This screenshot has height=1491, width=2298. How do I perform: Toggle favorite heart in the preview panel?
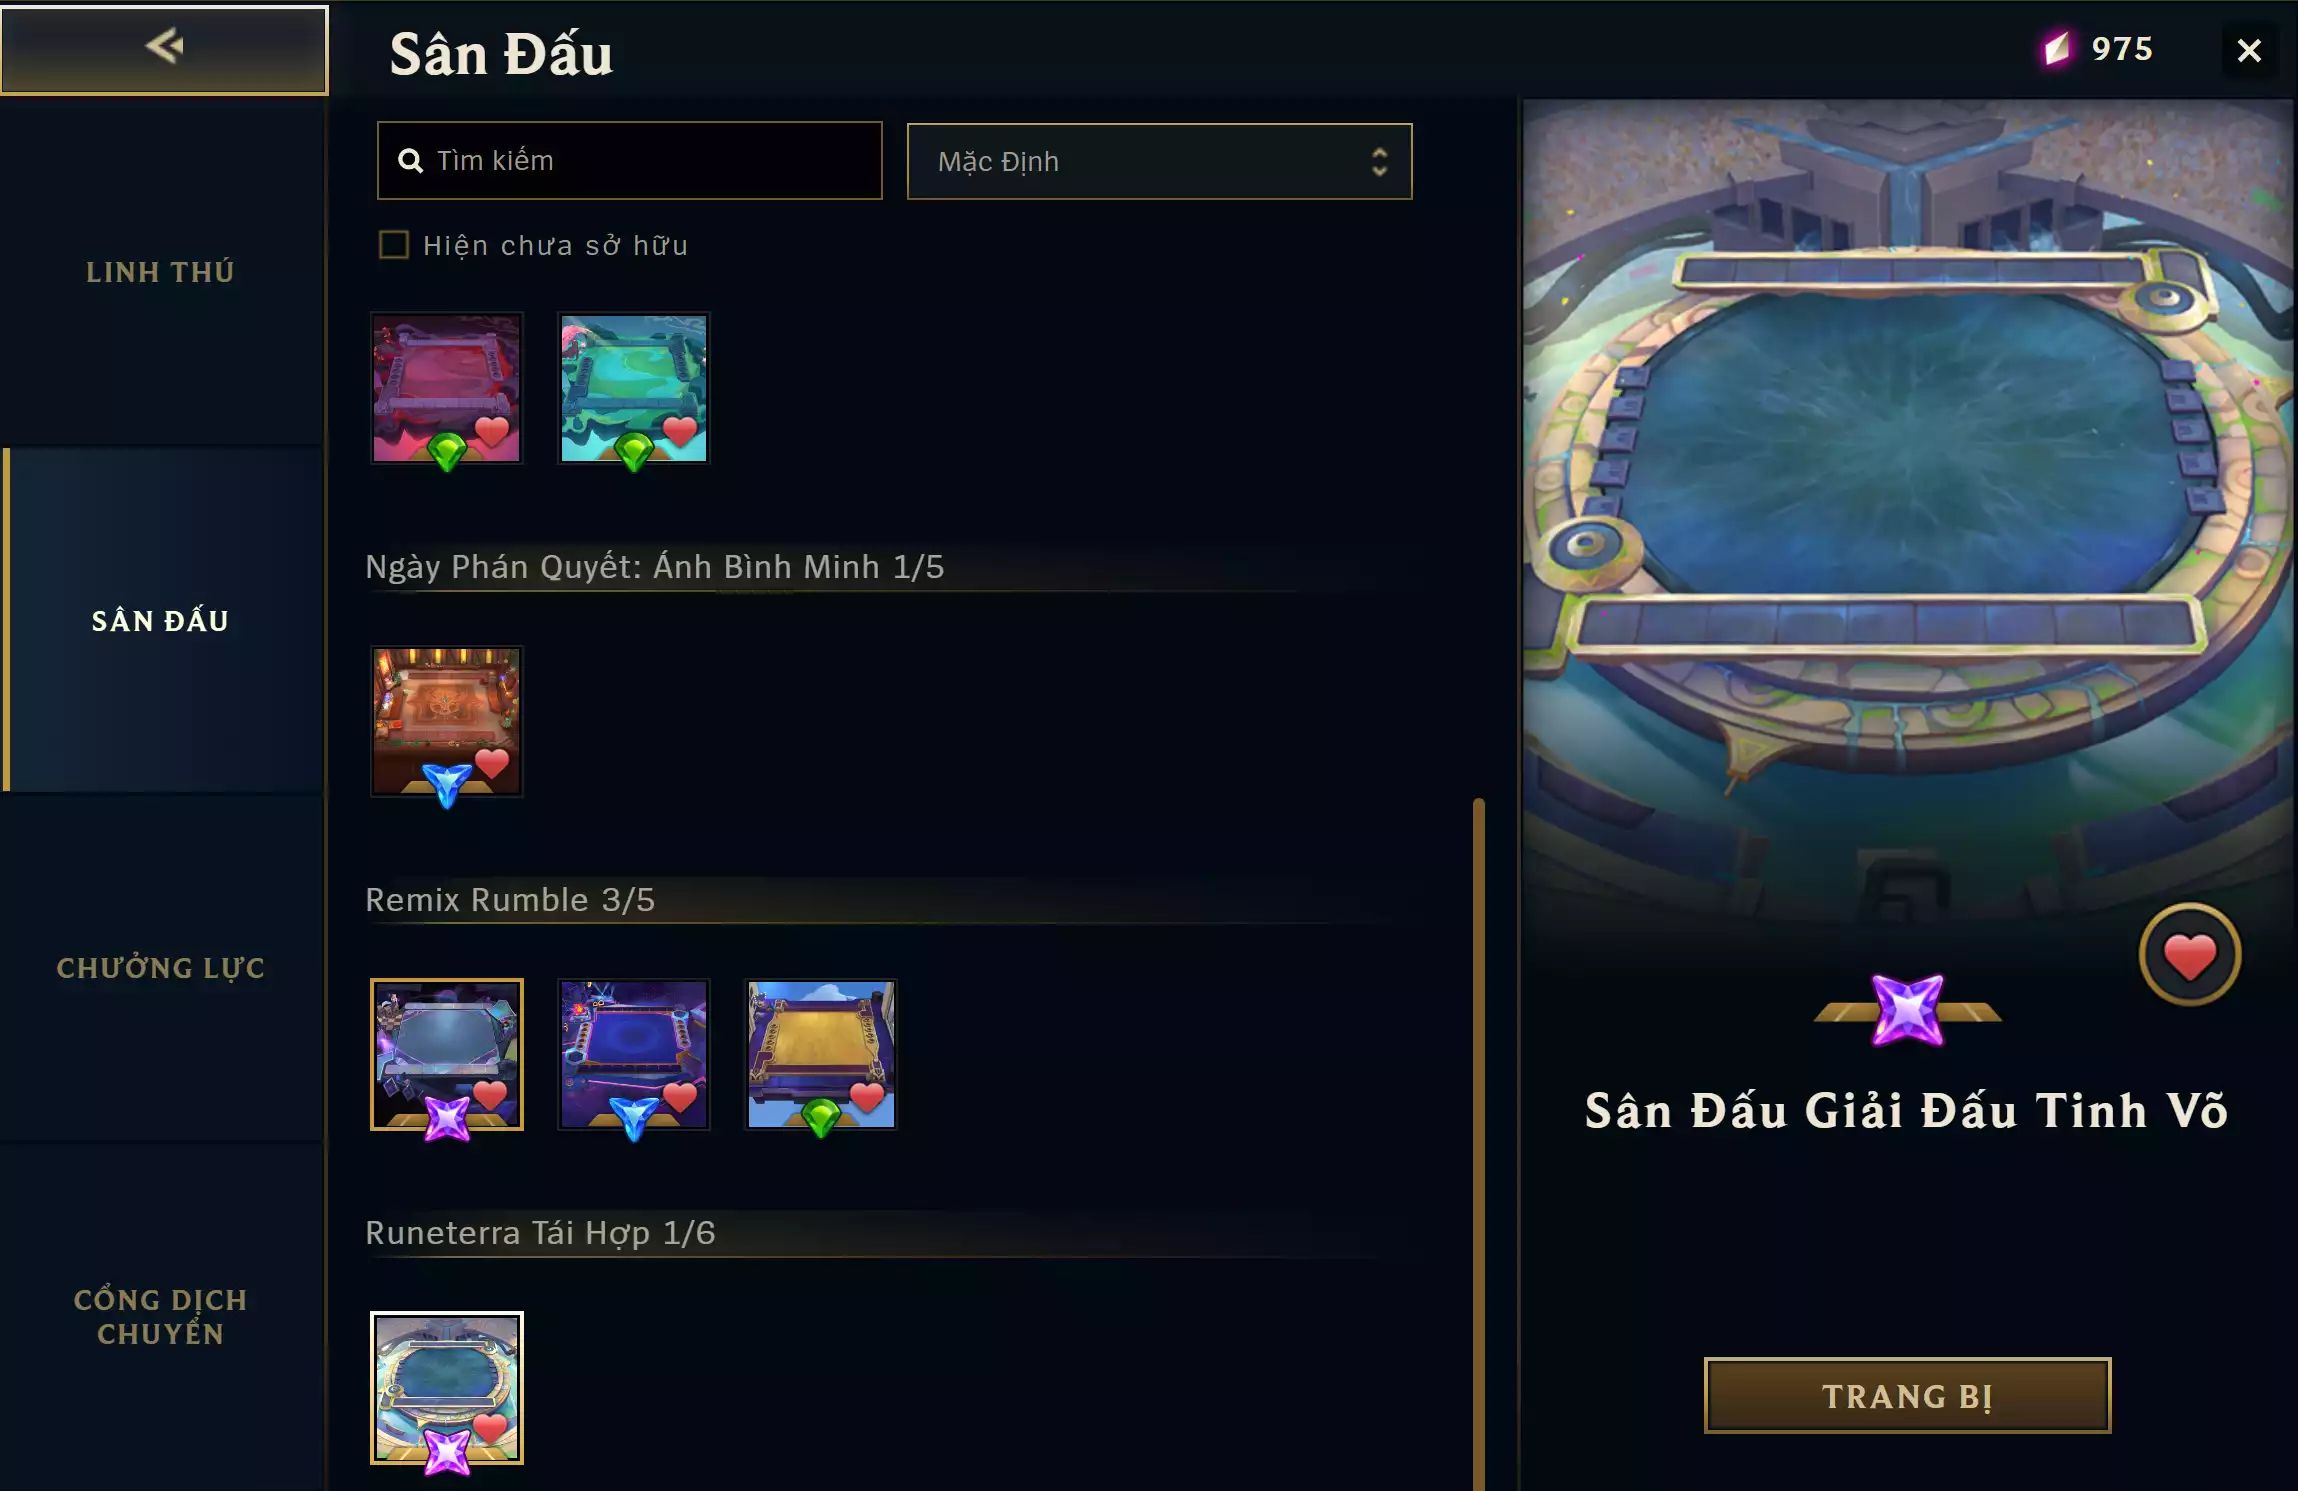point(2190,955)
